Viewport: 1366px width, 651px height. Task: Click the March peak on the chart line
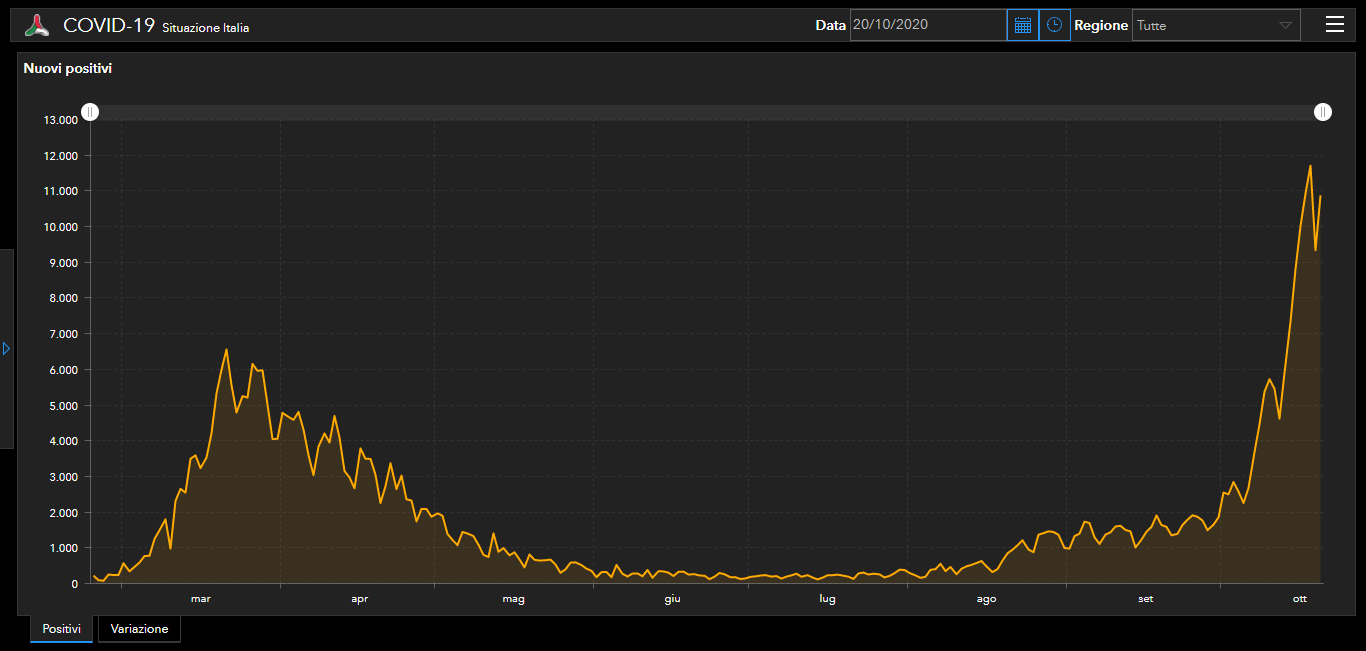click(226, 350)
